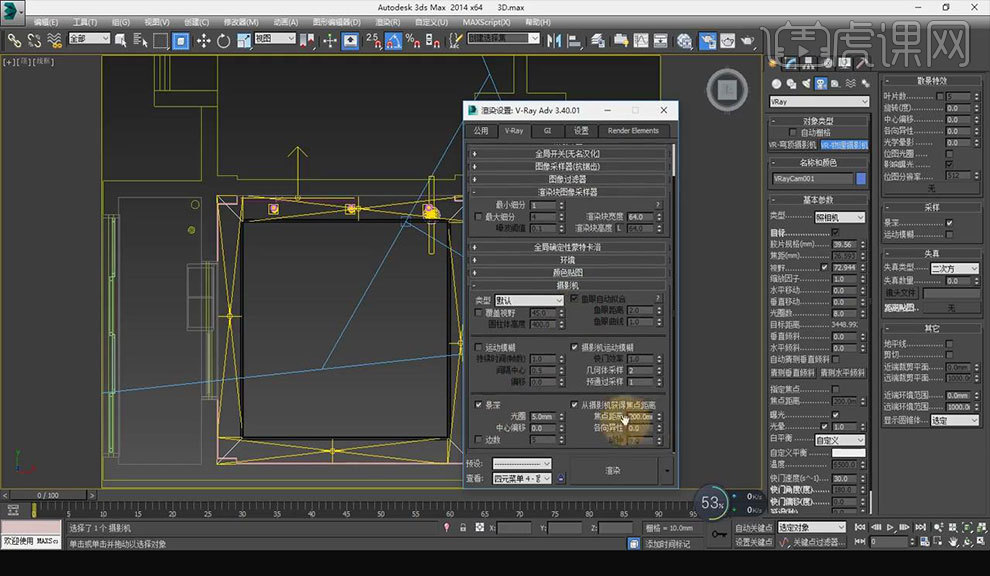Open the 查看 view dropdown

coord(522,479)
